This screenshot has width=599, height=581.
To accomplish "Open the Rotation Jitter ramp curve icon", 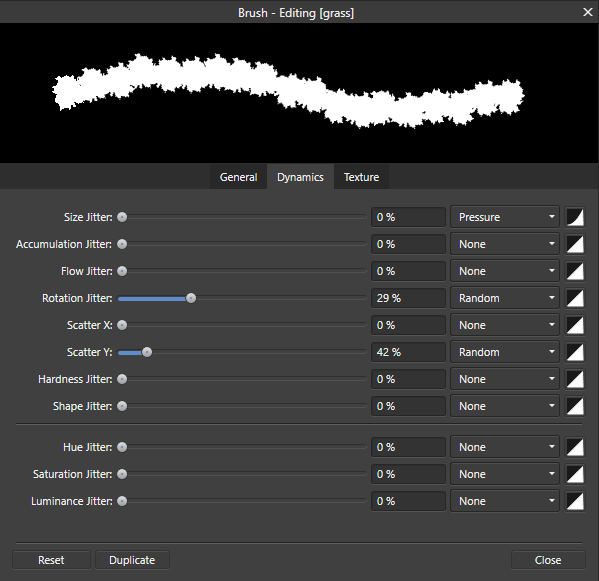I will pos(575,298).
